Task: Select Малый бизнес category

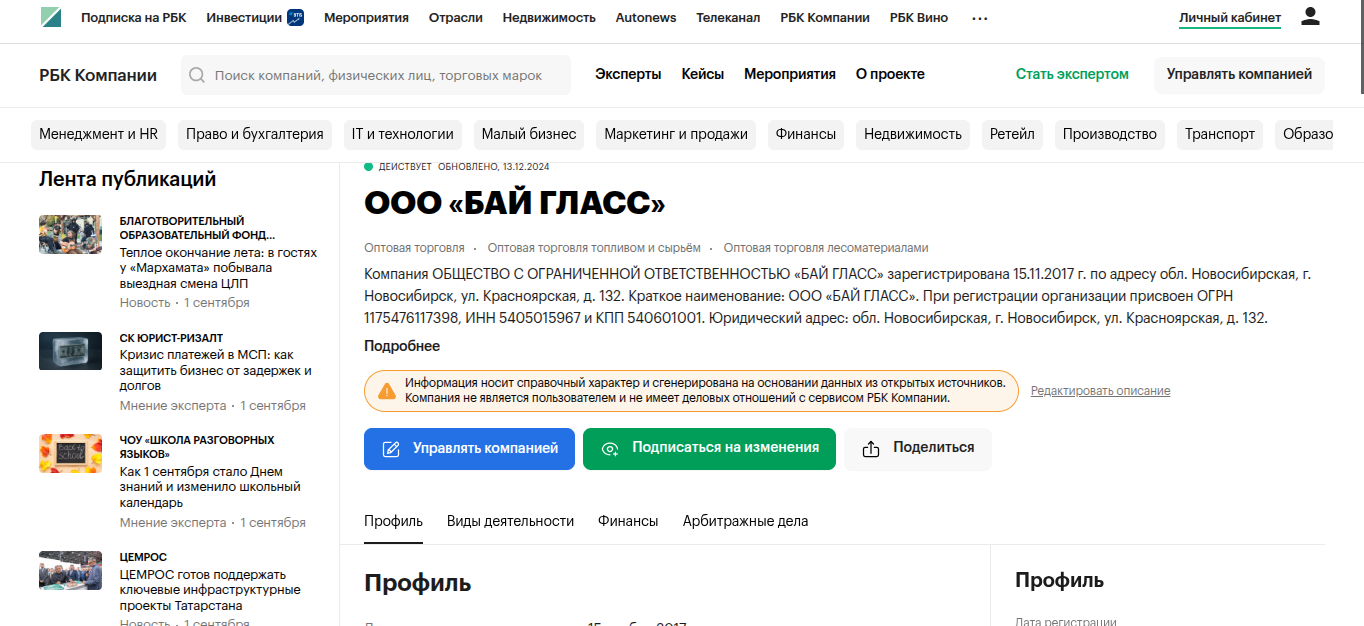Action: tap(529, 134)
